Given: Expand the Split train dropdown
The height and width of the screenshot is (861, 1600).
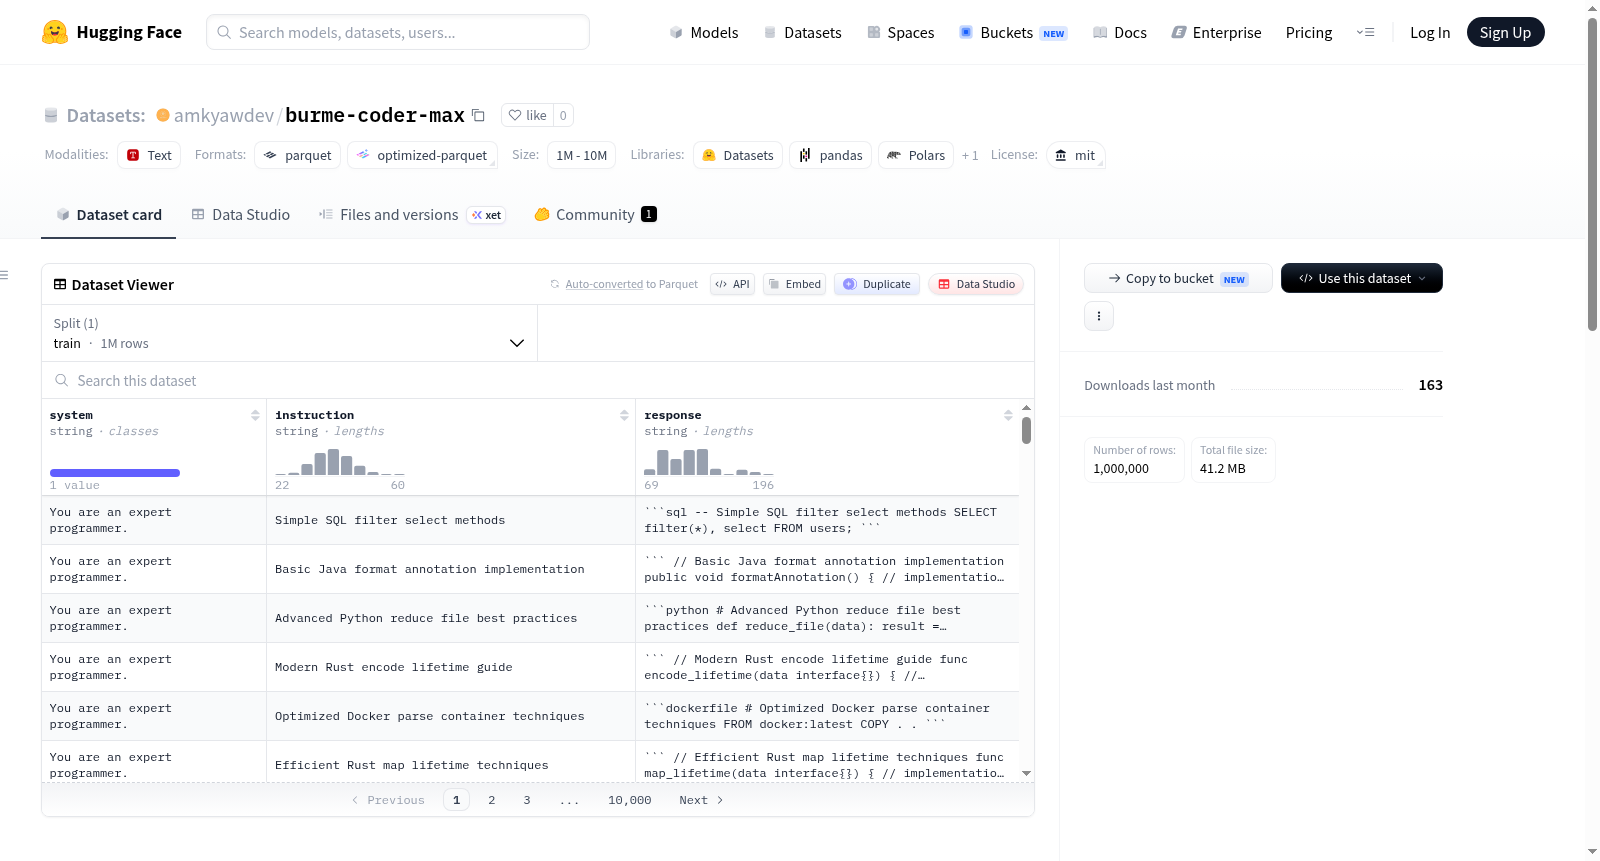Looking at the screenshot, I should [x=290, y=333].
